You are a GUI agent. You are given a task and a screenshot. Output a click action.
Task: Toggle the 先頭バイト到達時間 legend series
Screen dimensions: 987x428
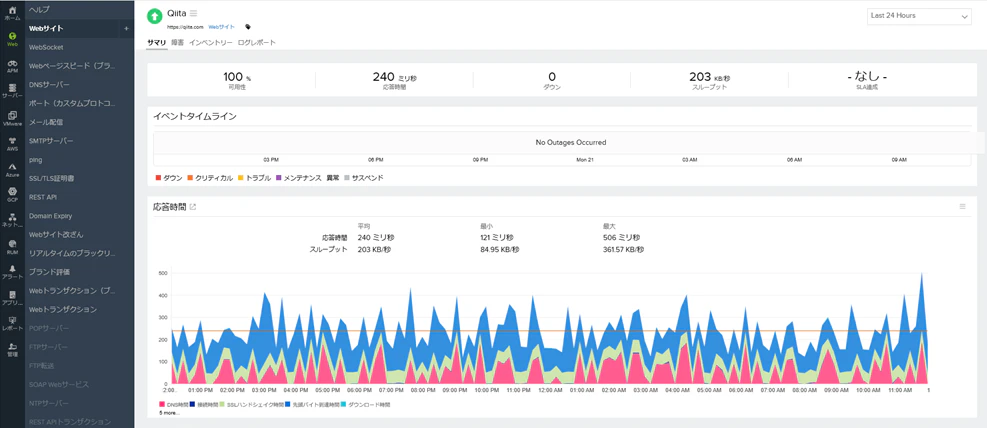pyautogui.click(x=312, y=404)
